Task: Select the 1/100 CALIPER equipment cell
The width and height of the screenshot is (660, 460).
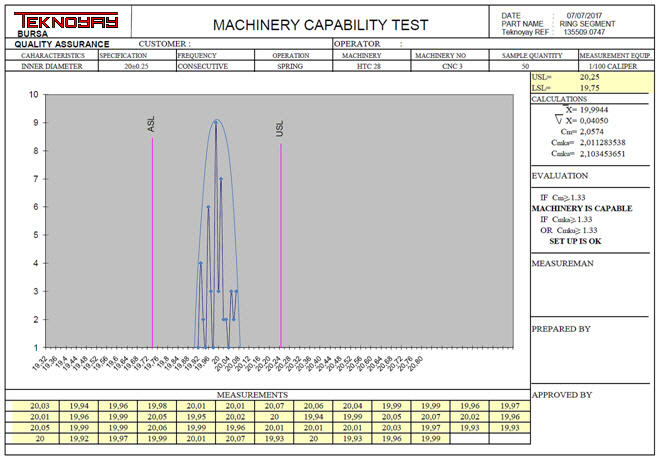Action: (x=616, y=66)
